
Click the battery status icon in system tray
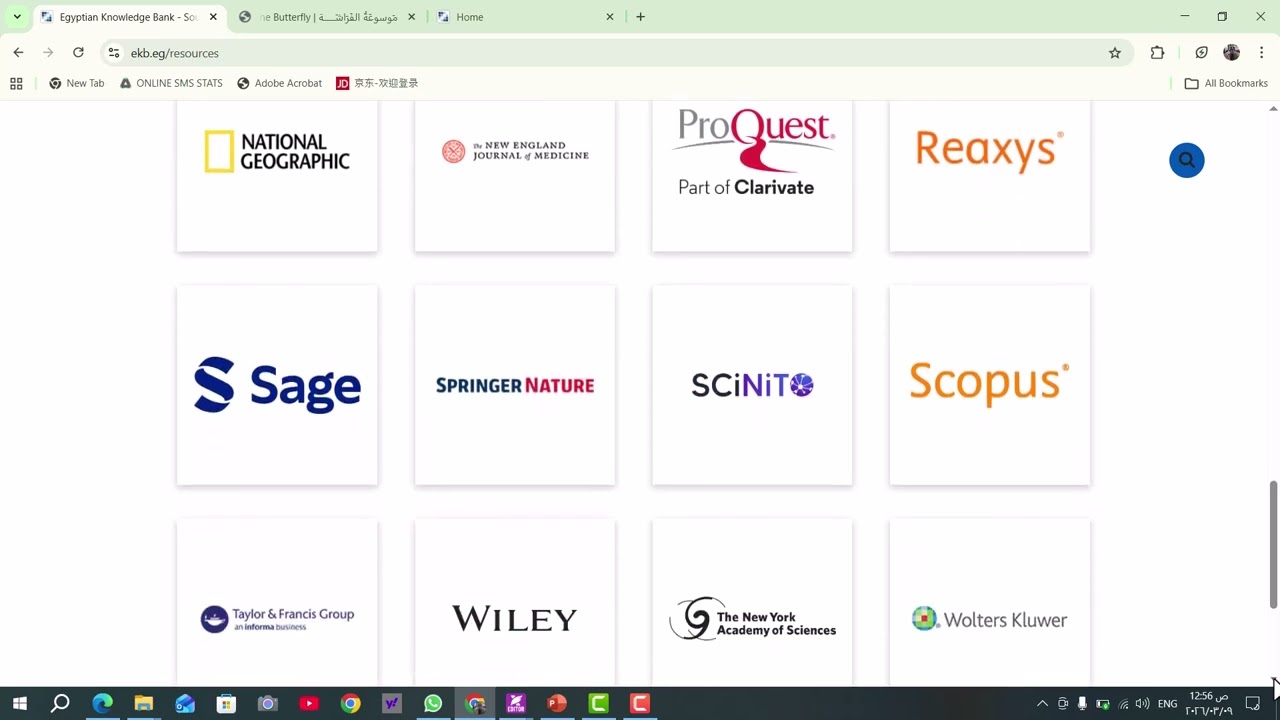click(1103, 704)
